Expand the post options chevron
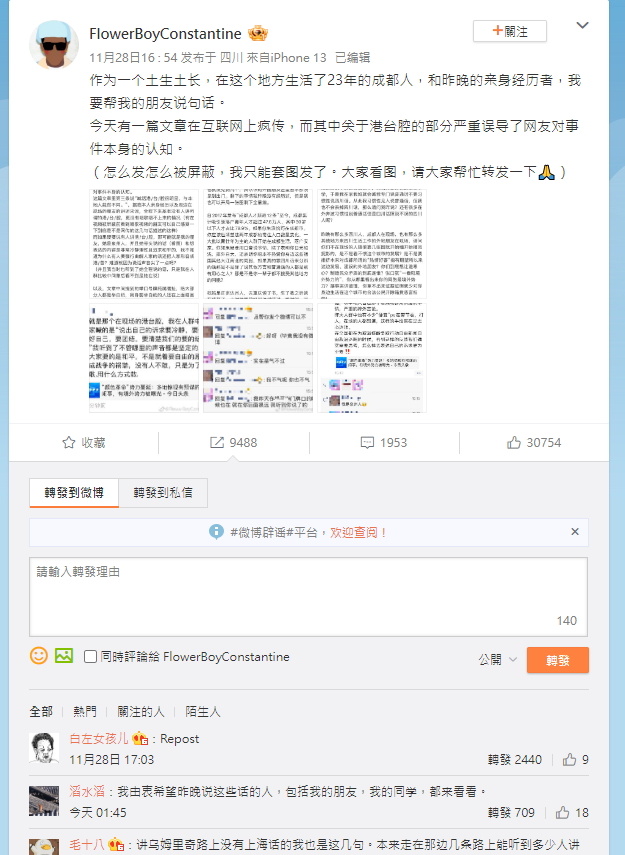This screenshot has width=625, height=855. 582,25
